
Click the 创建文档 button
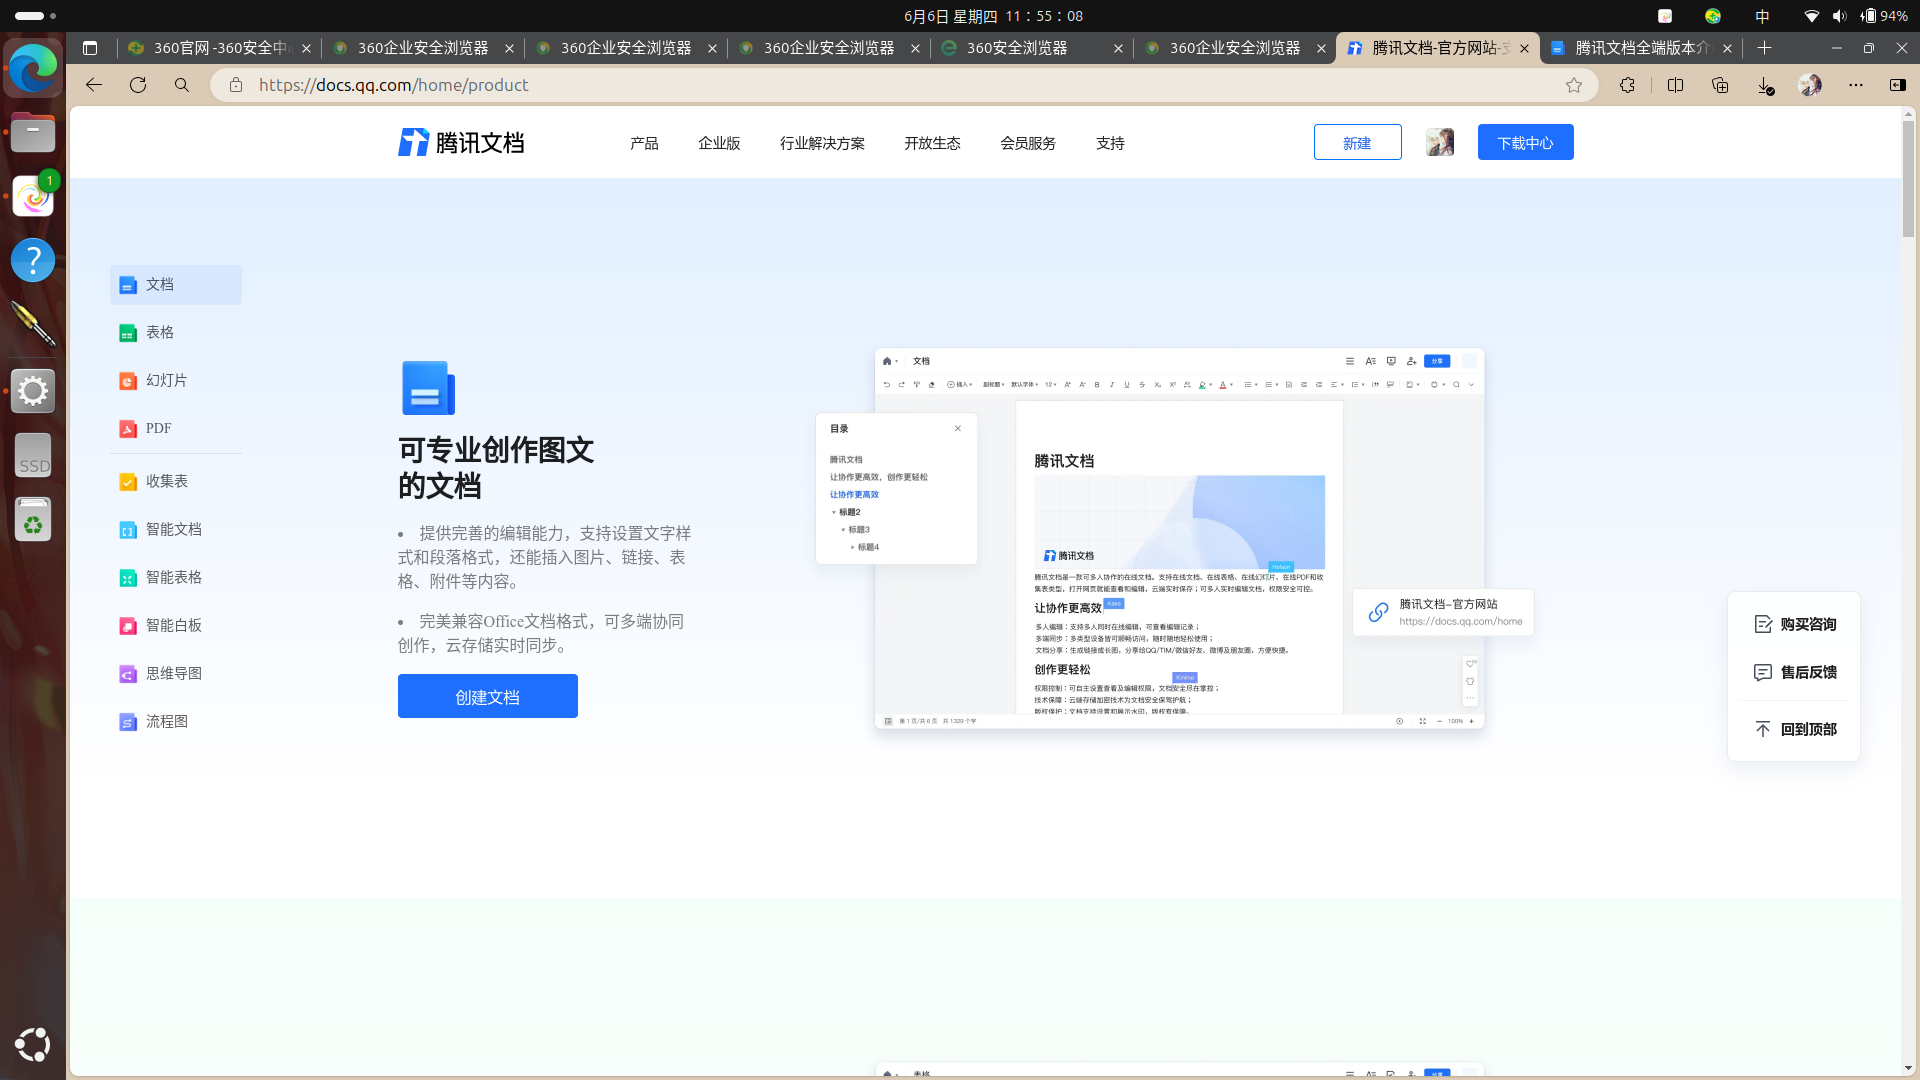[x=487, y=696]
